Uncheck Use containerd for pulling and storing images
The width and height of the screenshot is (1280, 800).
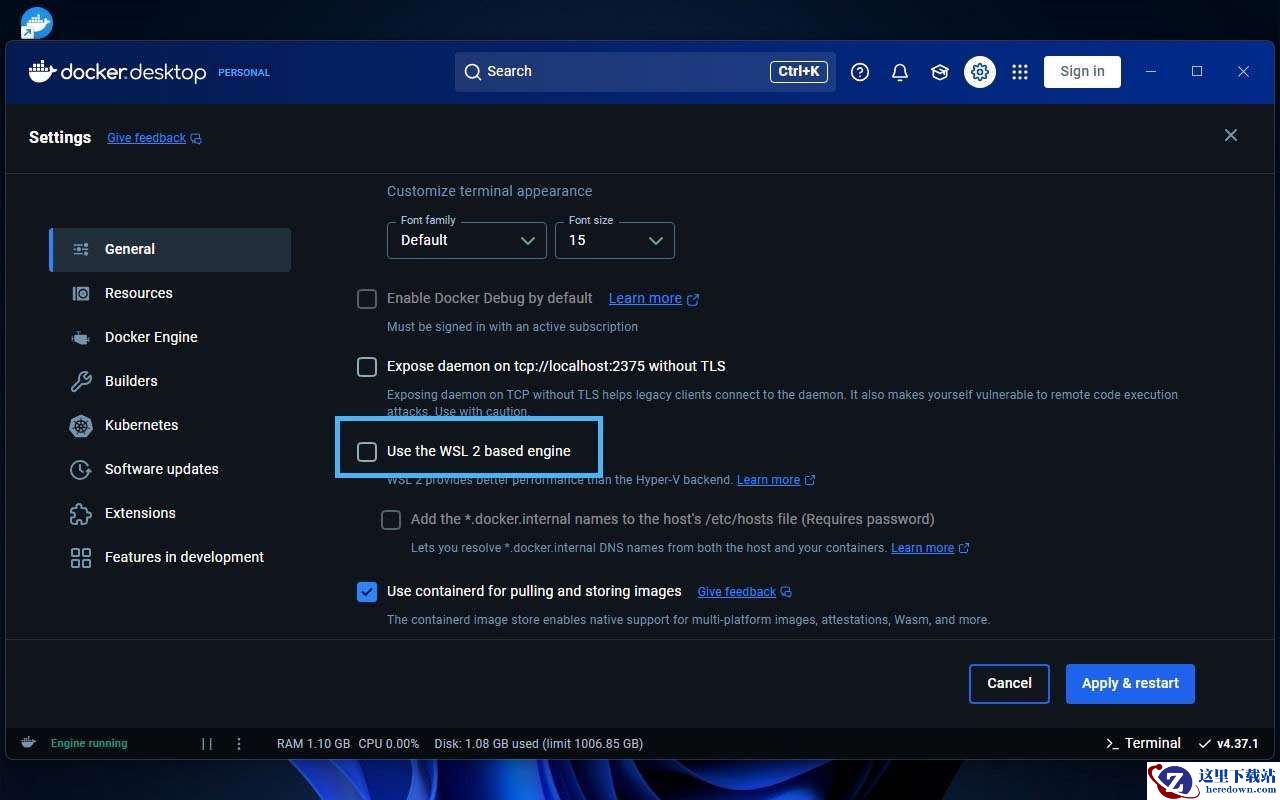tap(367, 592)
